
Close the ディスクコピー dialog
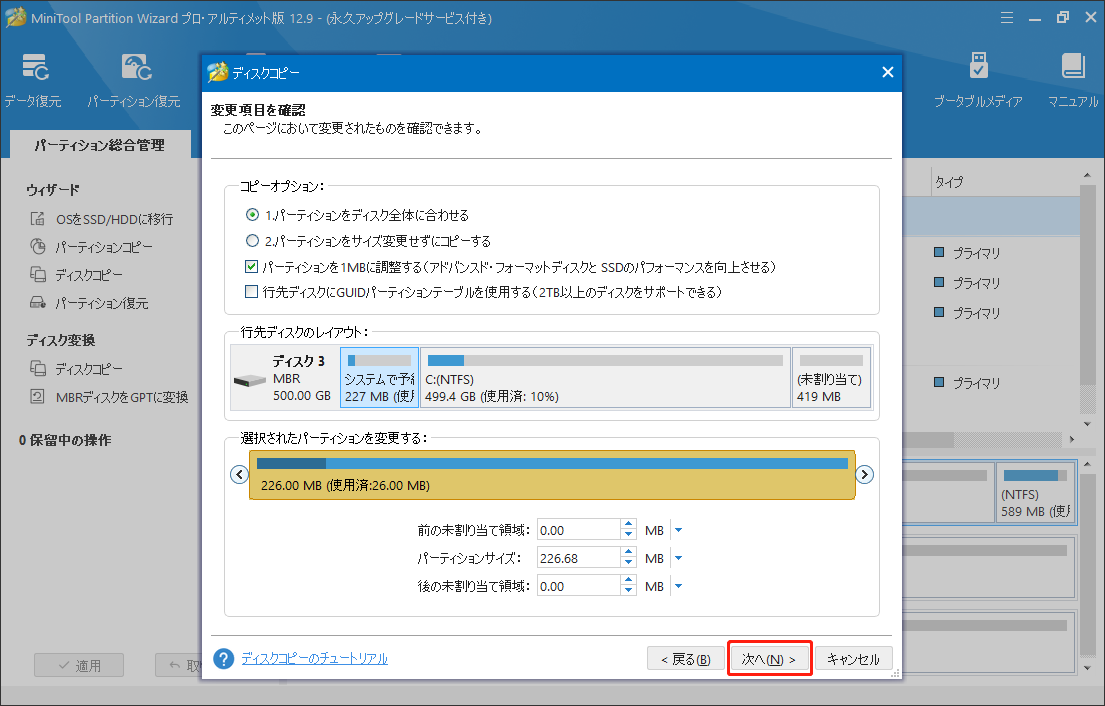click(x=887, y=72)
